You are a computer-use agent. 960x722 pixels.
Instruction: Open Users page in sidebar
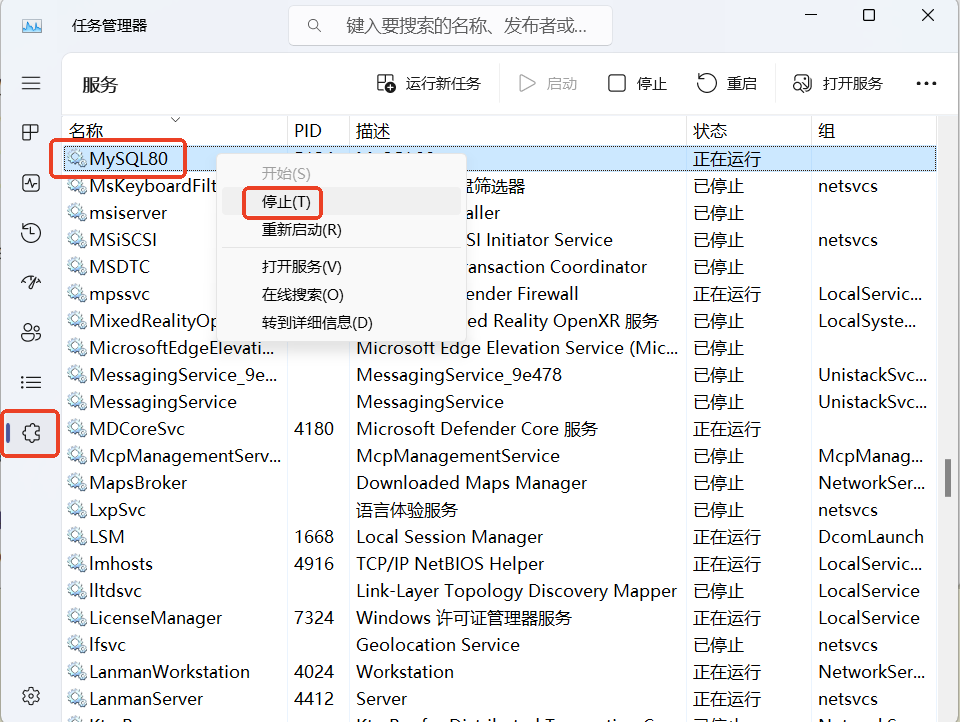tap(31, 333)
